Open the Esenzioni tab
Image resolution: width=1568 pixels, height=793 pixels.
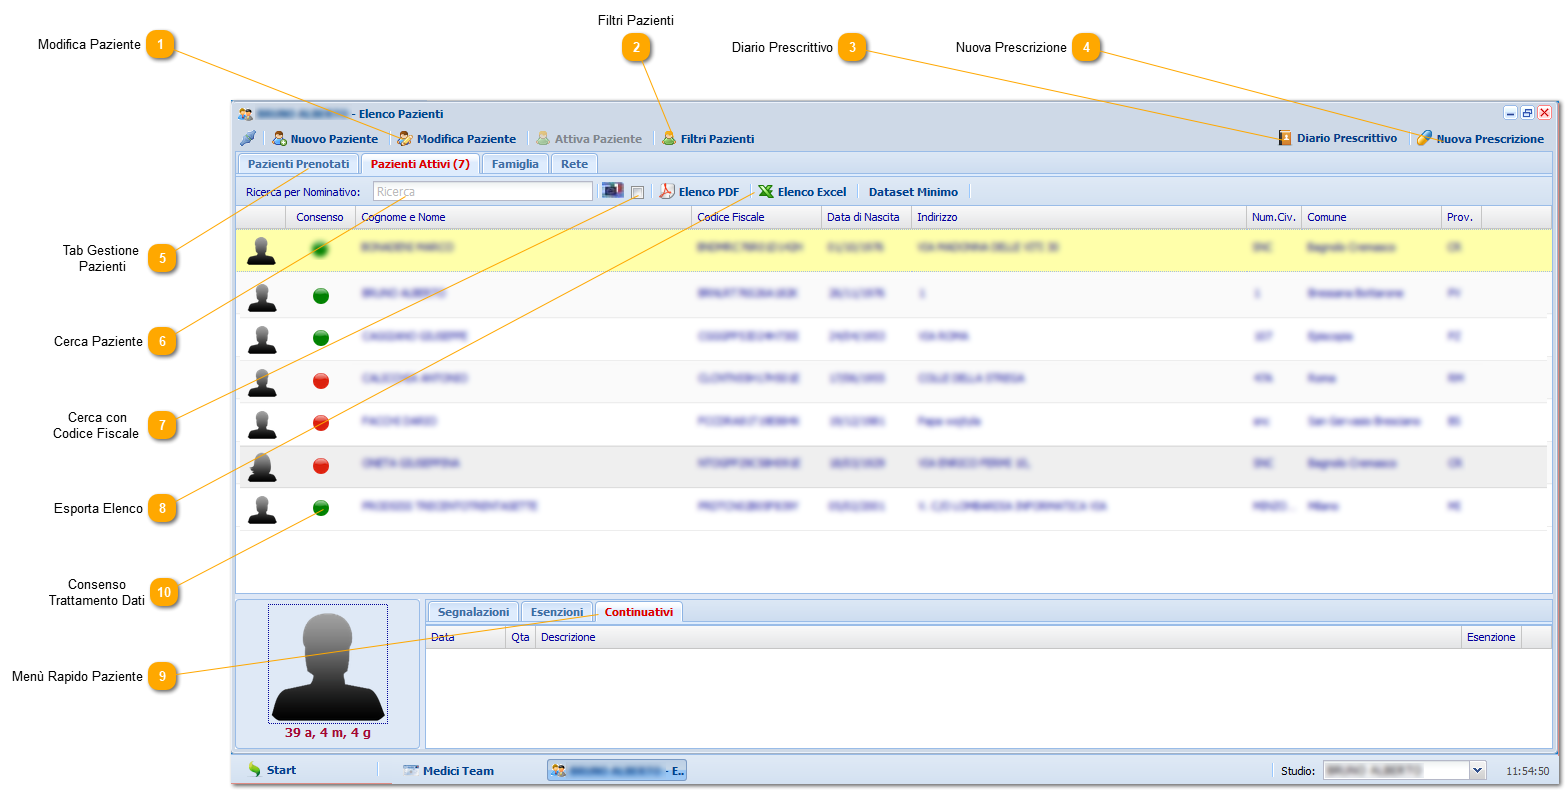(557, 612)
